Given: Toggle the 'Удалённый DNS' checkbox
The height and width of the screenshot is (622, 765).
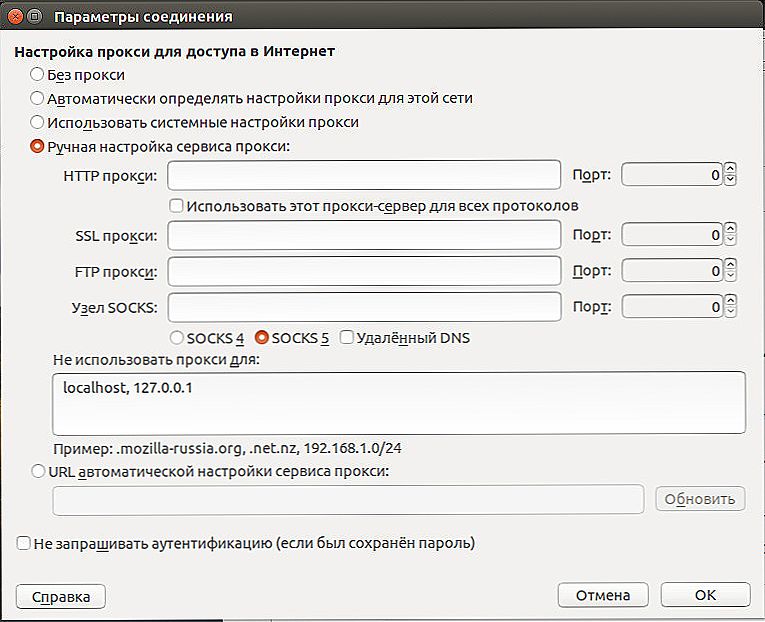Looking at the screenshot, I should click(346, 337).
